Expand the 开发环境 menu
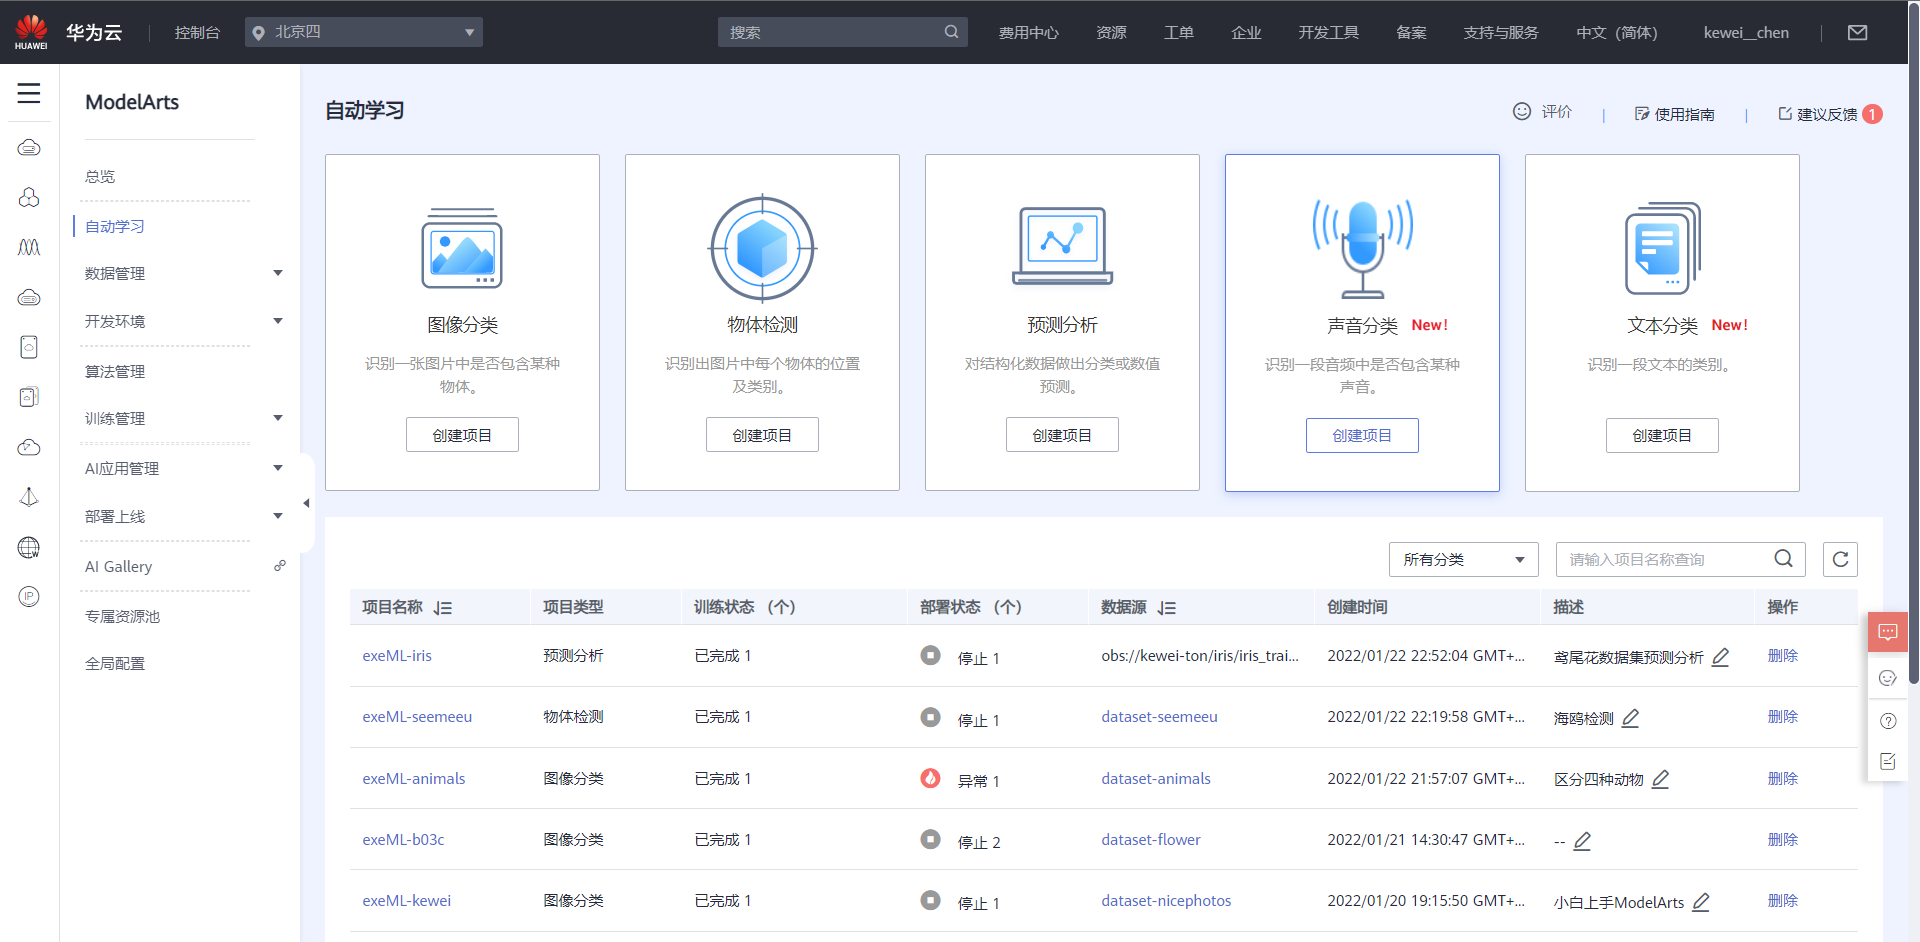The width and height of the screenshot is (1920, 942). click(278, 321)
